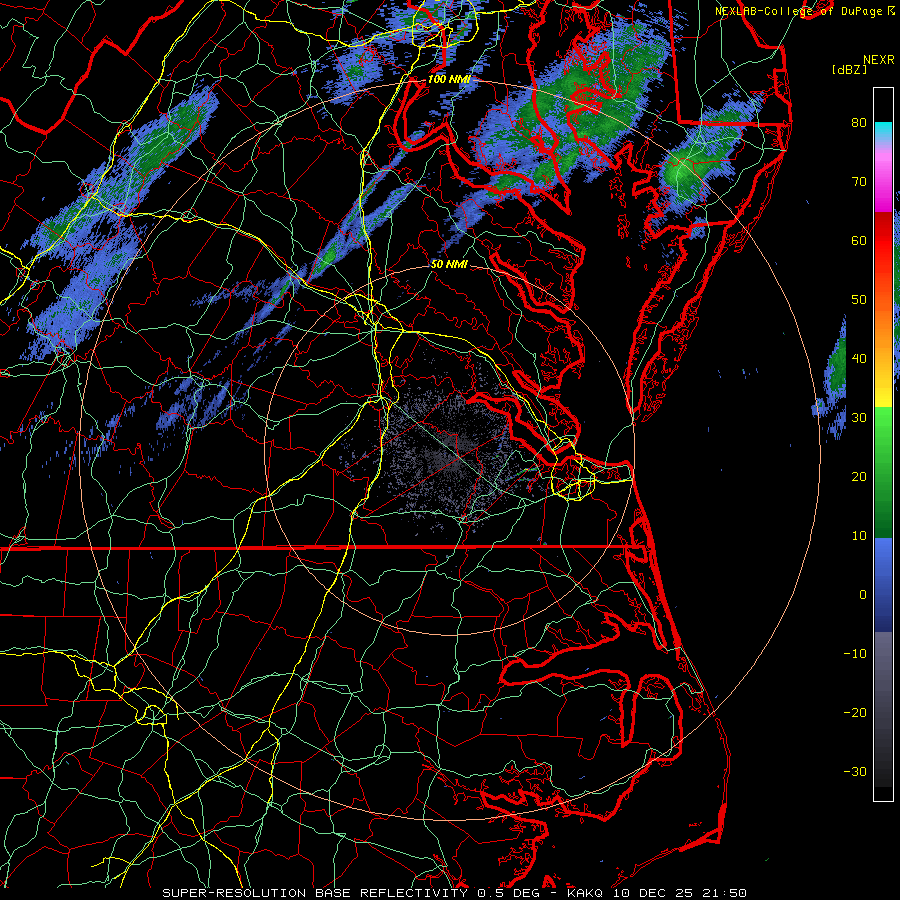The image size is (900, 900).
Task: Click the 40 dBZ scale label
Action: [859, 359]
